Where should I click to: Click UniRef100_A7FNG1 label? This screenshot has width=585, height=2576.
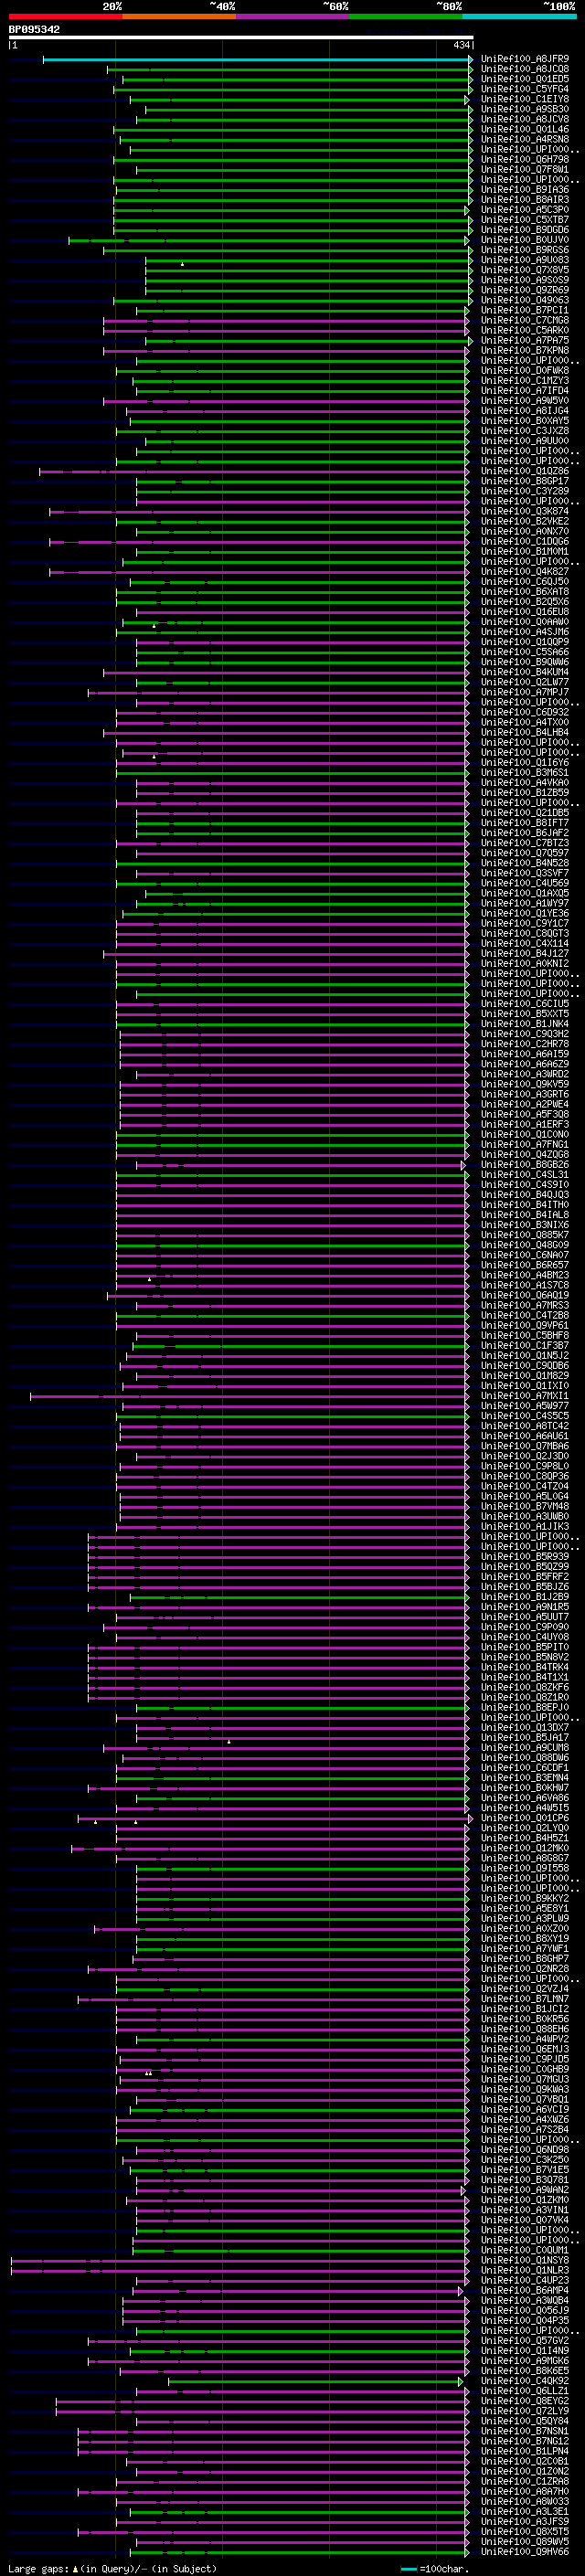[525, 1144]
